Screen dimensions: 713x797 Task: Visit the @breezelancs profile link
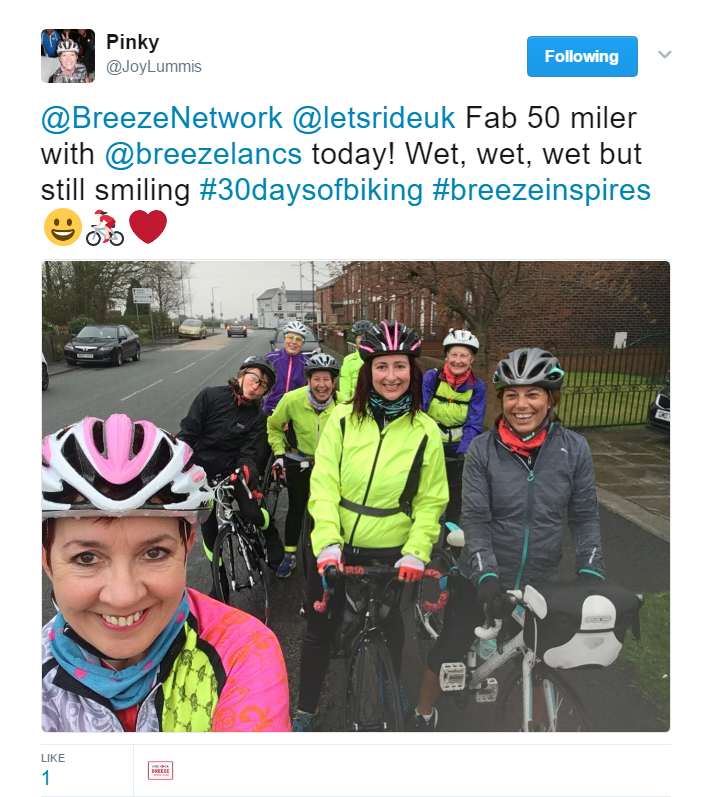pyautogui.click(x=203, y=154)
